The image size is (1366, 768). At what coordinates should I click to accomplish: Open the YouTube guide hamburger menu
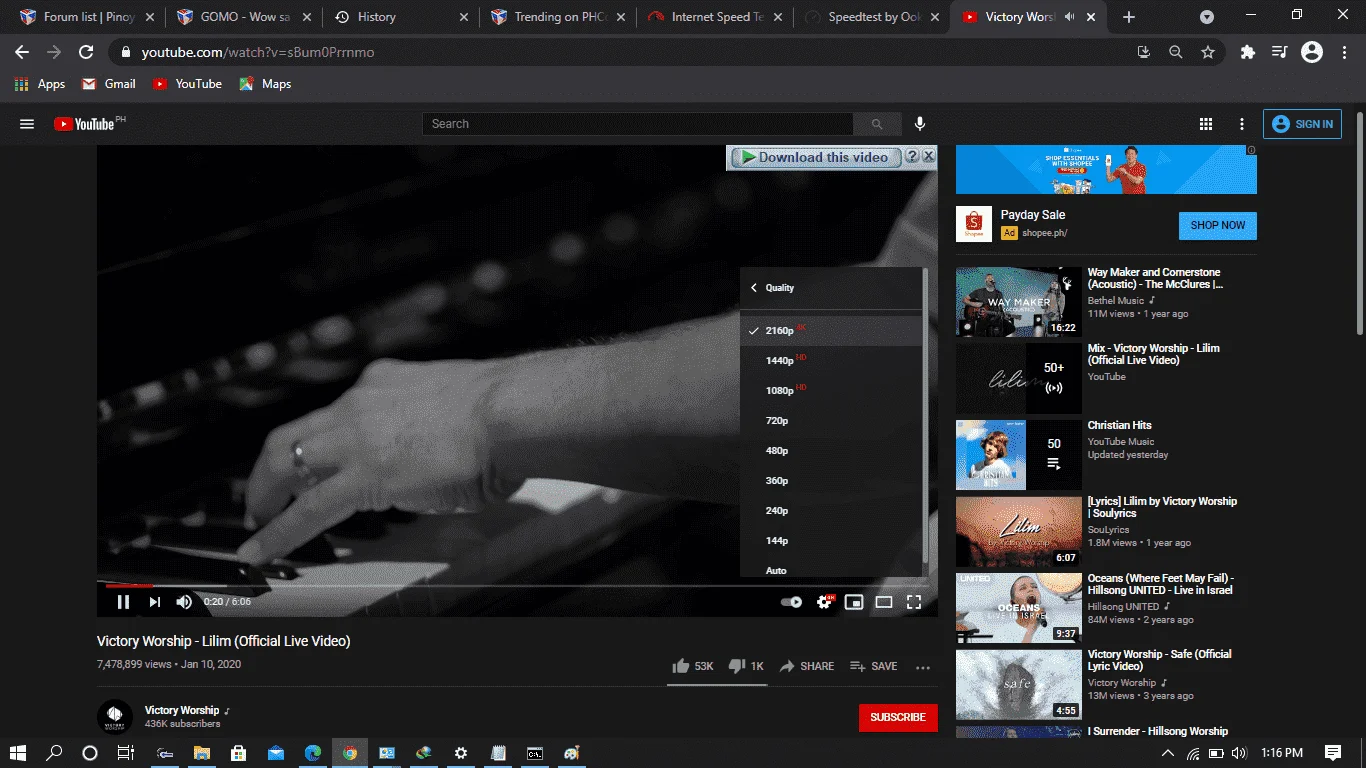coord(27,124)
